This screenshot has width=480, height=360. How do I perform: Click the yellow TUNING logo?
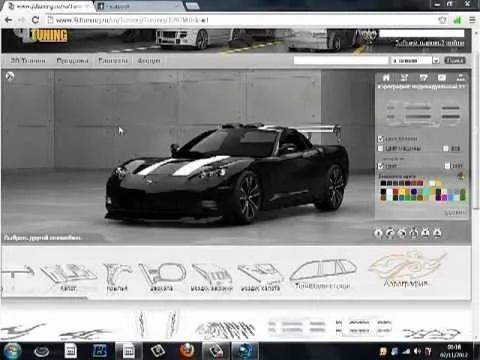pos(50,35)
